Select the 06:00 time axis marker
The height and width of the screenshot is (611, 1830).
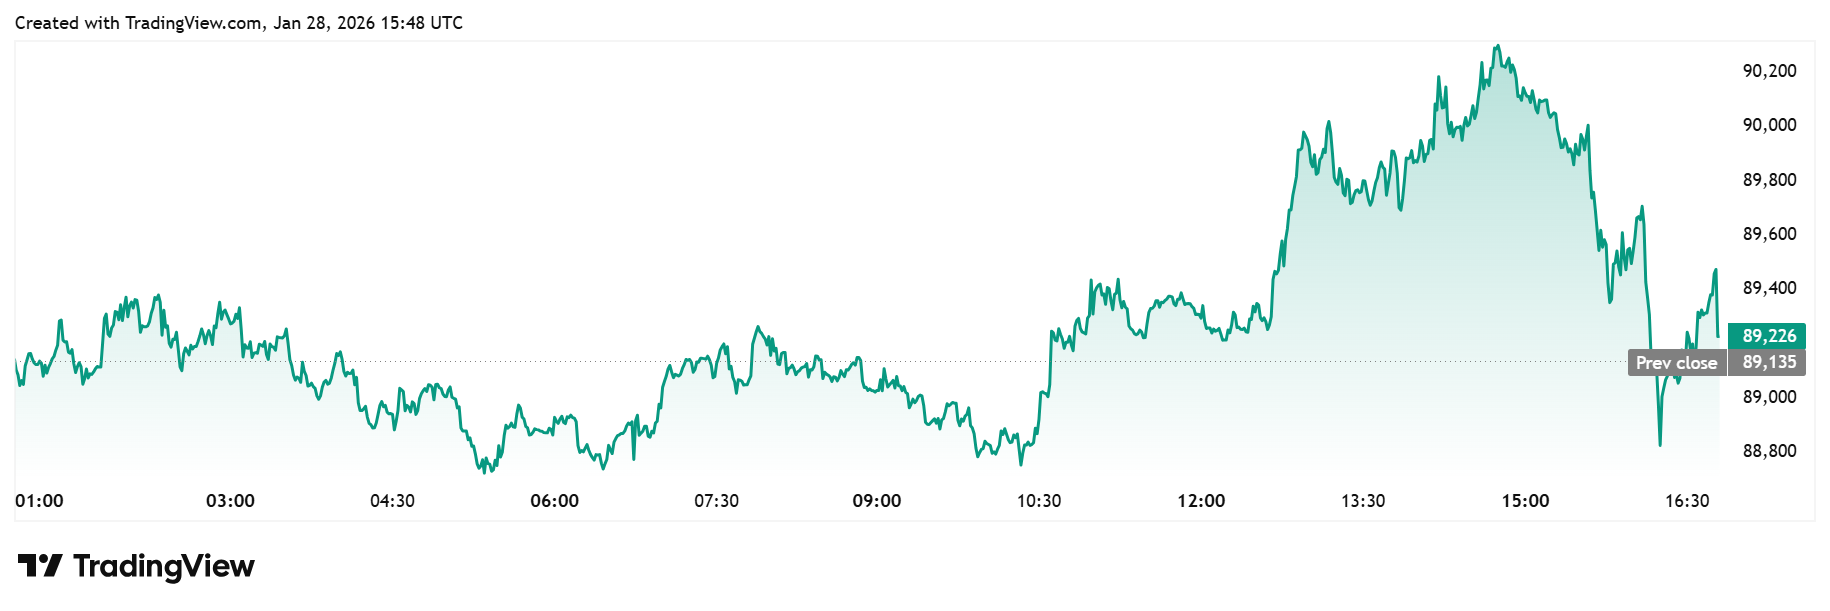554,501
